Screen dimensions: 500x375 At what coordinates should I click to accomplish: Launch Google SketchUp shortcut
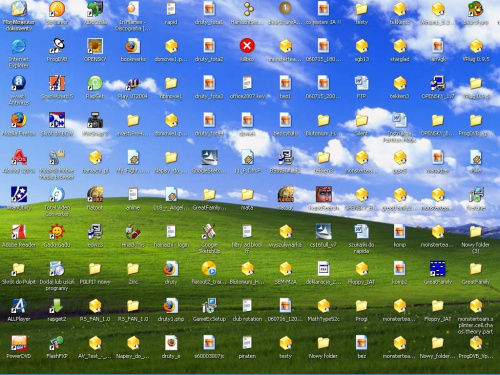click(x=209, y=231)
